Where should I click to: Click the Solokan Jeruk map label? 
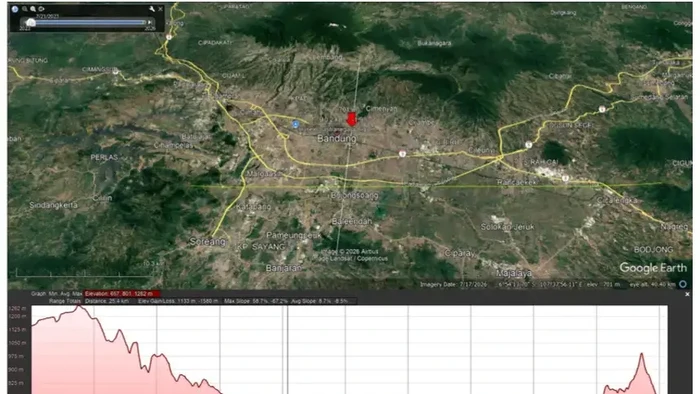[x=508, y=227]
